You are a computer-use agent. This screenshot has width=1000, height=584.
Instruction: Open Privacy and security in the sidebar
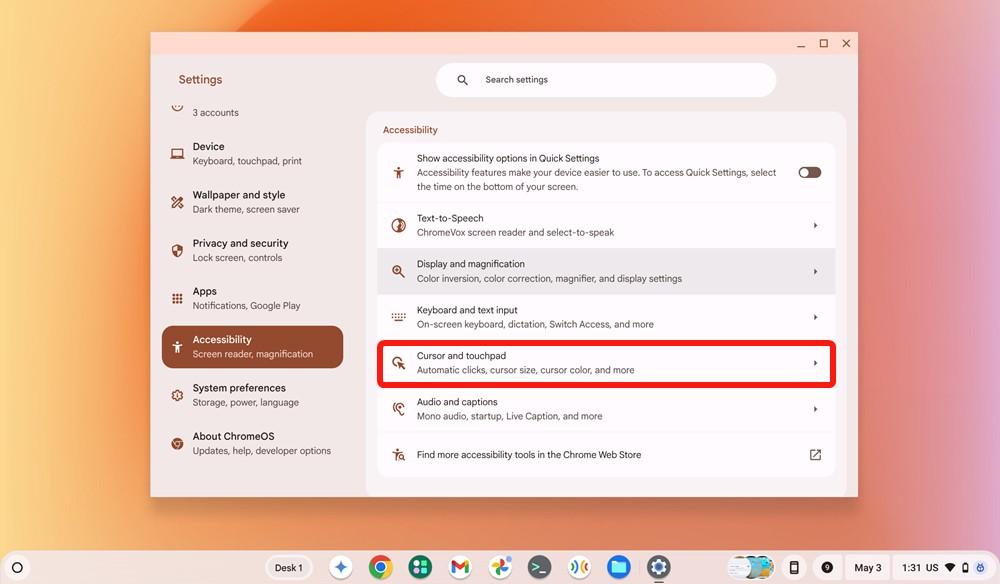(253, 251)
